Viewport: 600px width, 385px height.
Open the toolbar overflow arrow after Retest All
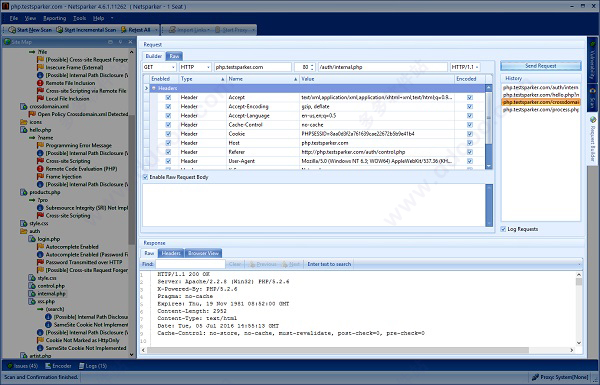pyautogui.click(x=156, y=29)
